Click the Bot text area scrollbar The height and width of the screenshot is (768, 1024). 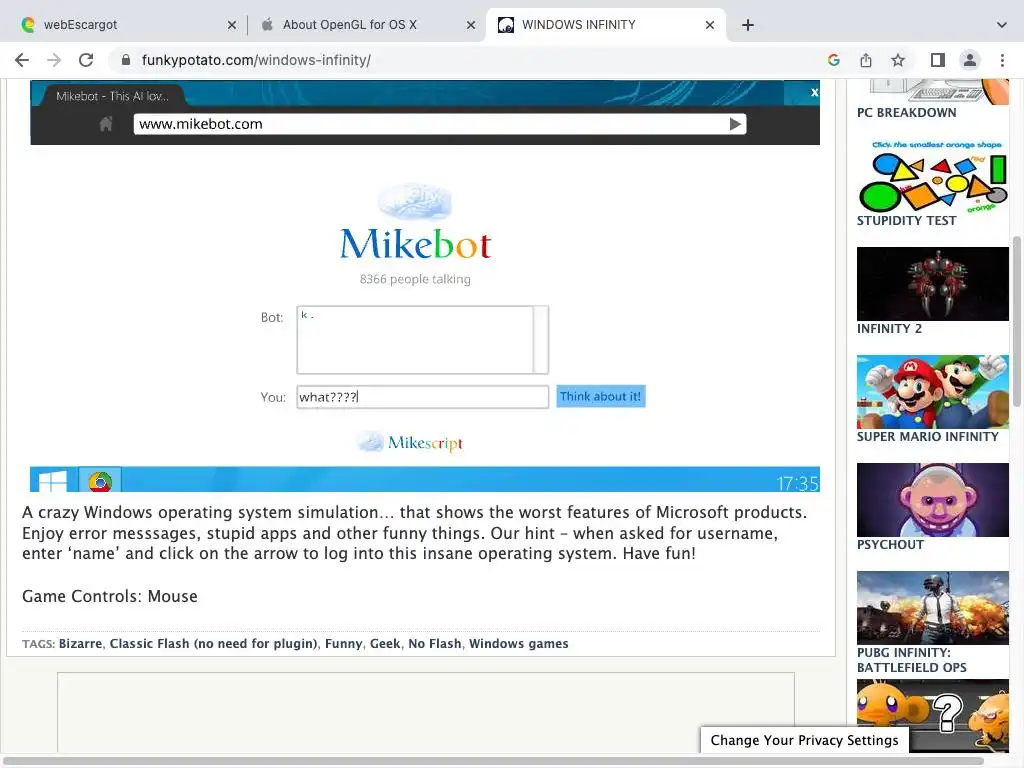(541, 340)
